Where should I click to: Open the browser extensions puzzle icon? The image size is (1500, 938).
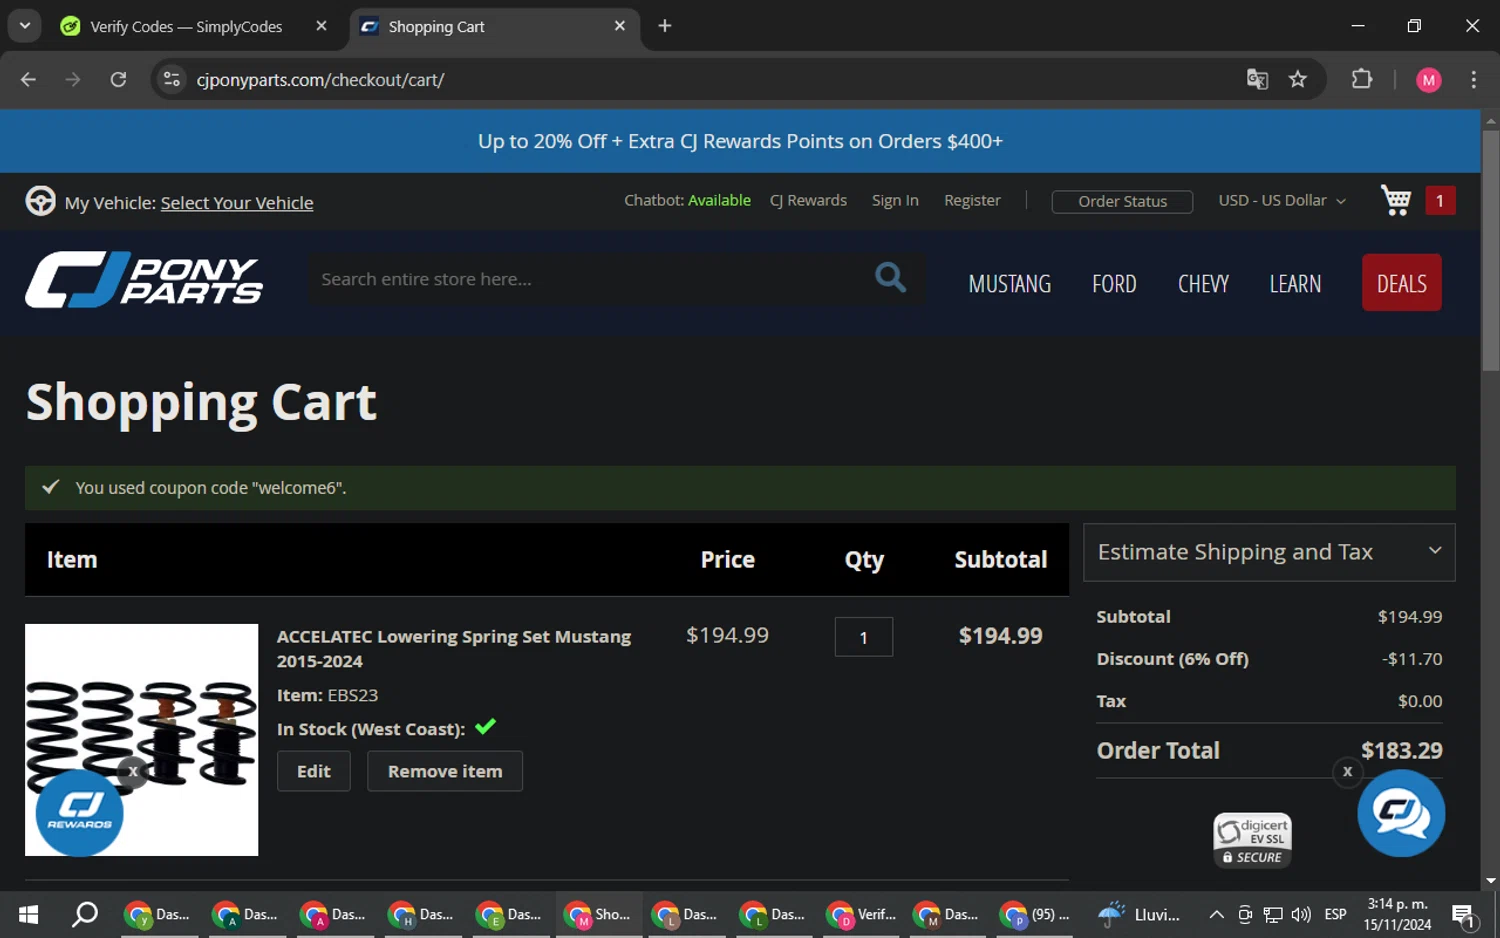tap(1362, 79)
